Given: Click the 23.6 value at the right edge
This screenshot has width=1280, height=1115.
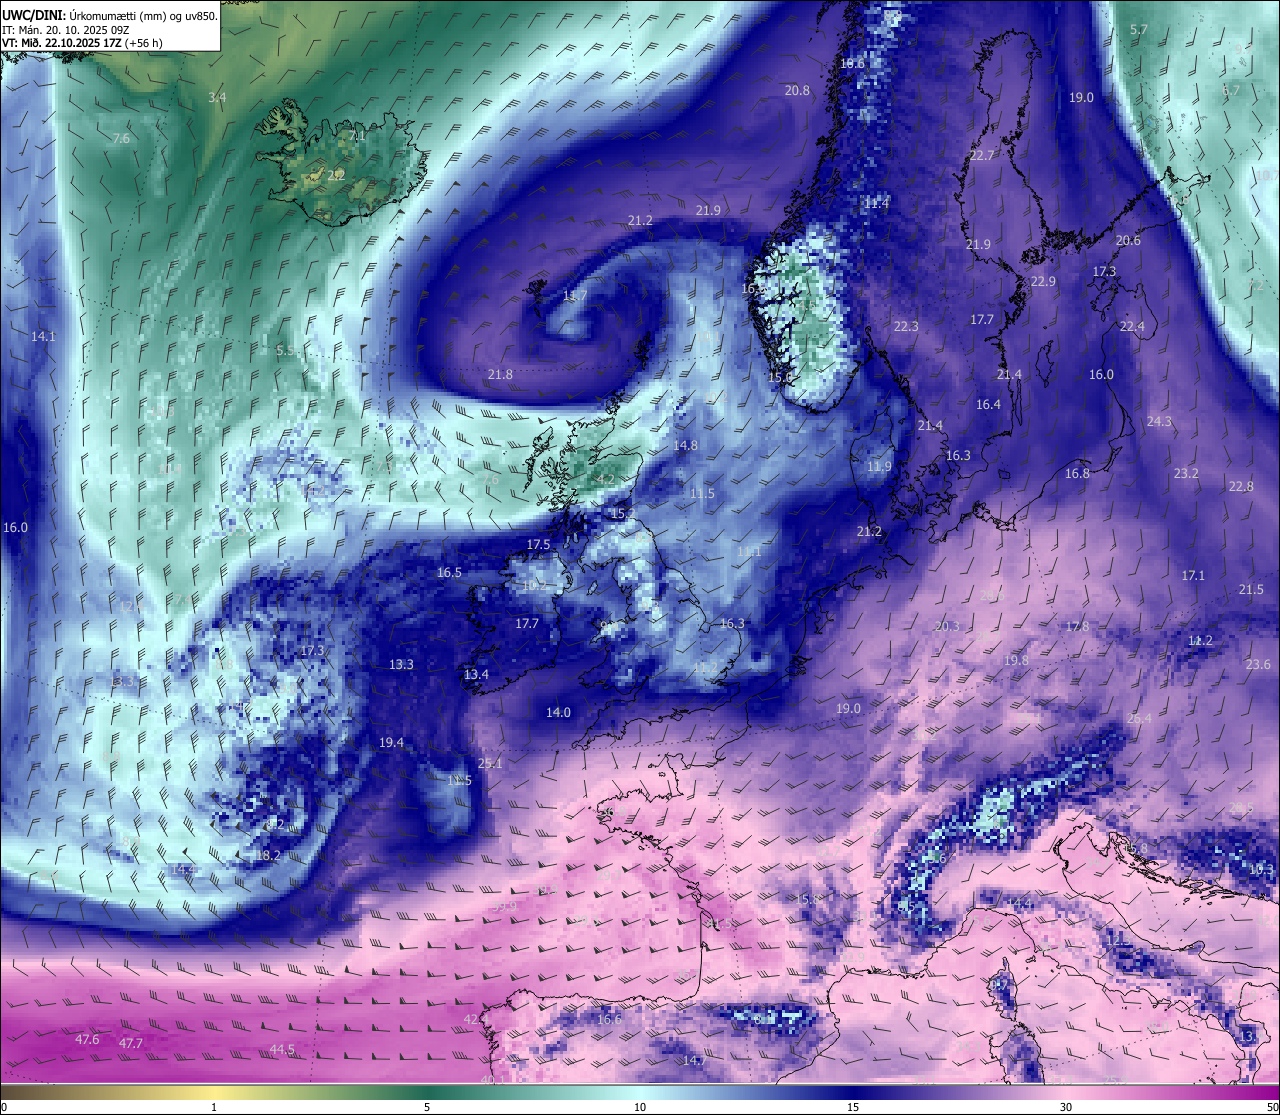Looking at the screenshot, I should [1258, 665].
